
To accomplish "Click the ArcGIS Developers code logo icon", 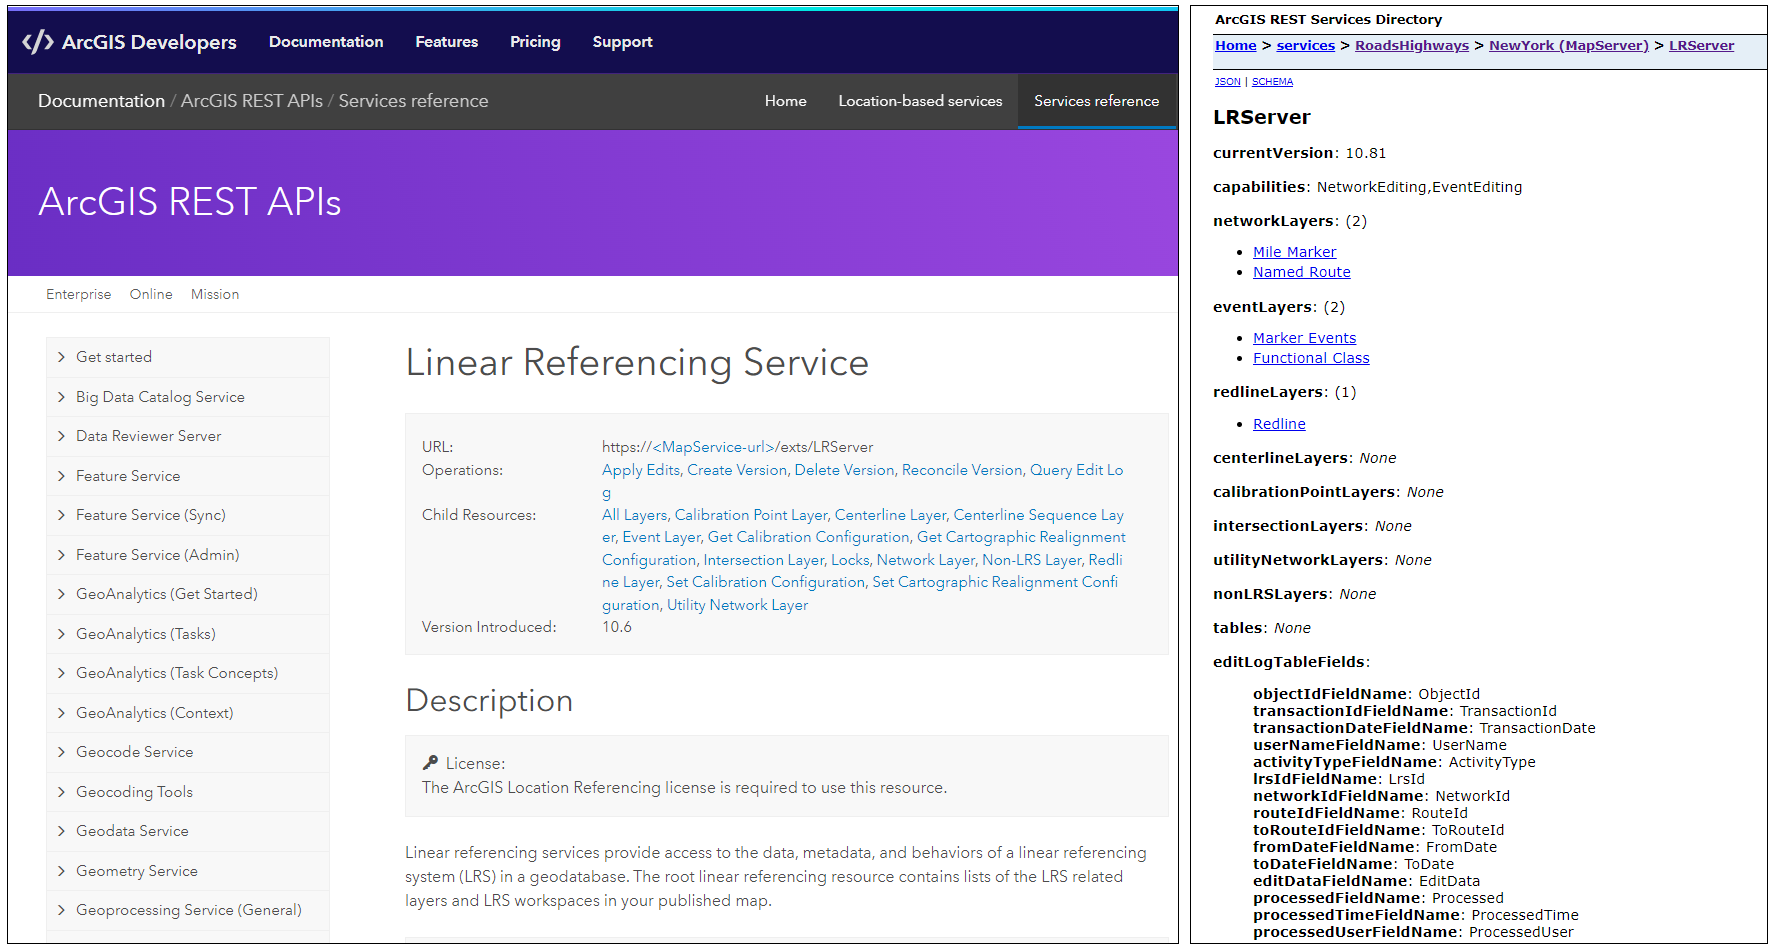I will 39,42.
